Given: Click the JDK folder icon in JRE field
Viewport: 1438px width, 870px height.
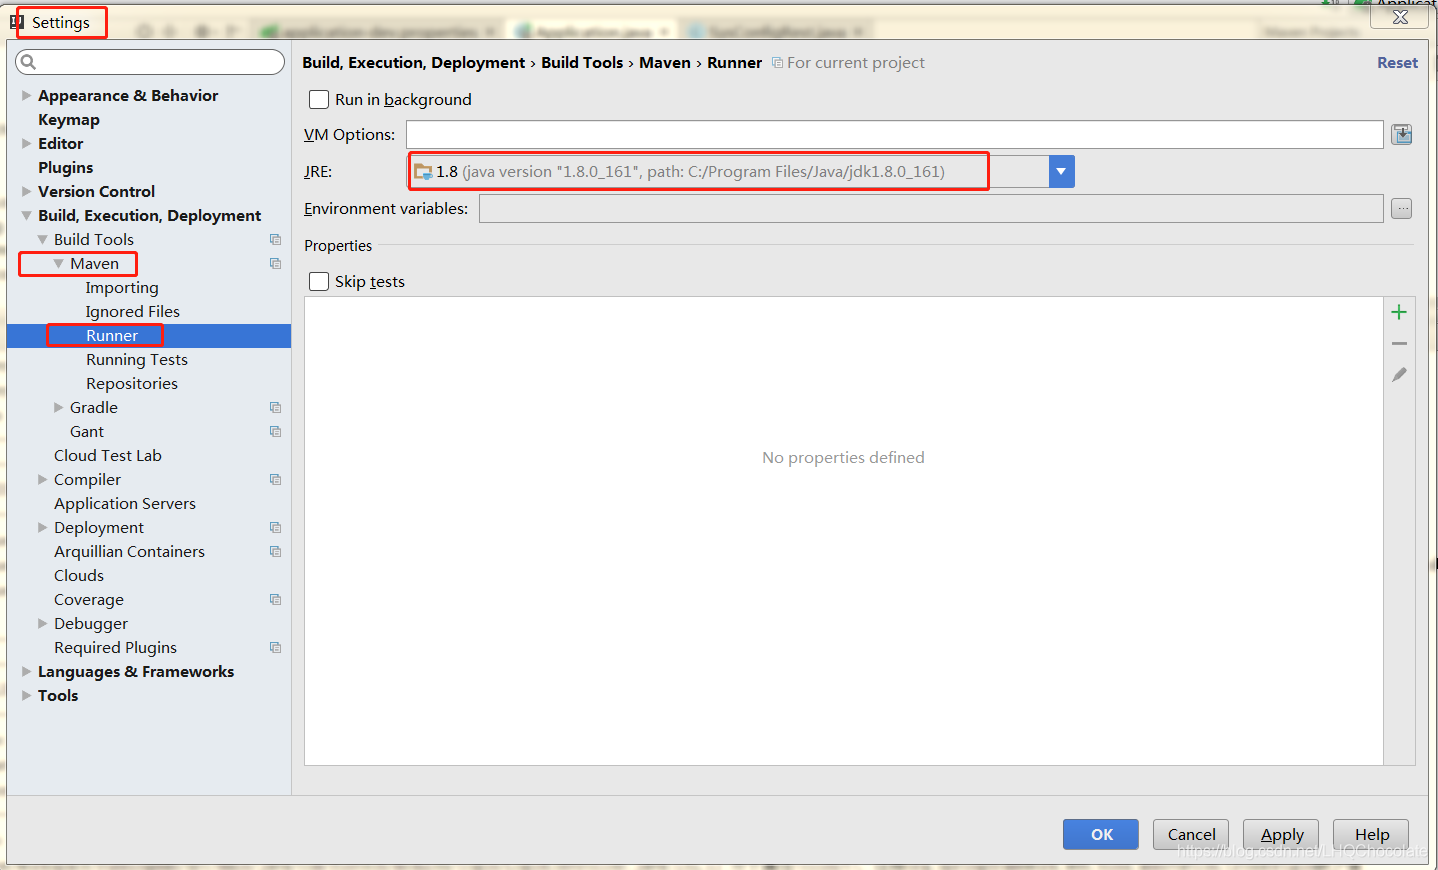Looking at the screenshot, I should 423,172.
